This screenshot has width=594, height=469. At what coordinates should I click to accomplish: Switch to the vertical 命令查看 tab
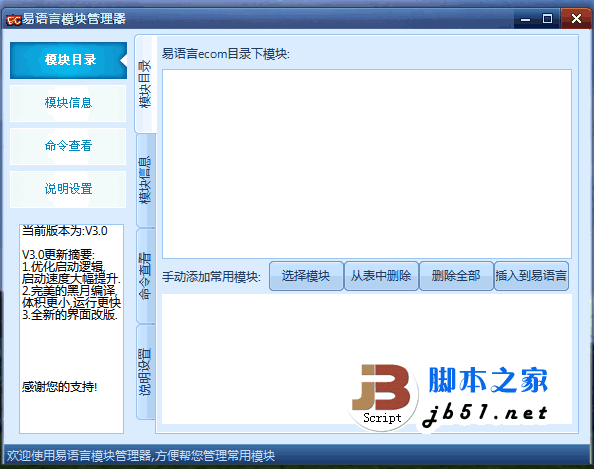point(145,276)
